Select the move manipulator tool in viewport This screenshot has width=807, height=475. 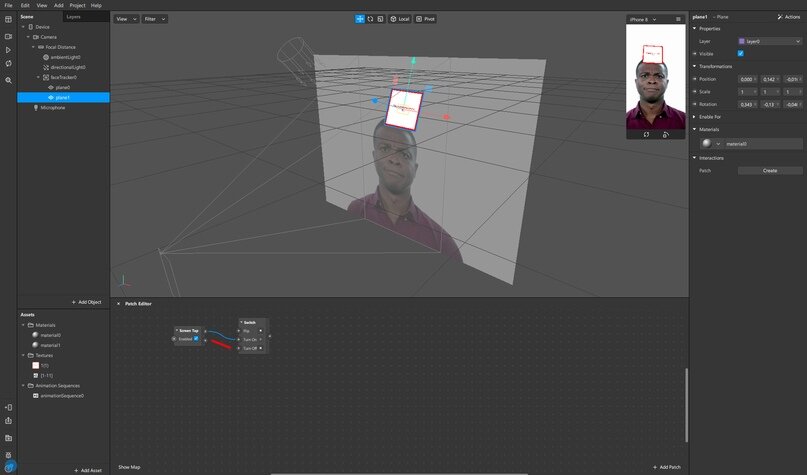(x=360, y=19)
